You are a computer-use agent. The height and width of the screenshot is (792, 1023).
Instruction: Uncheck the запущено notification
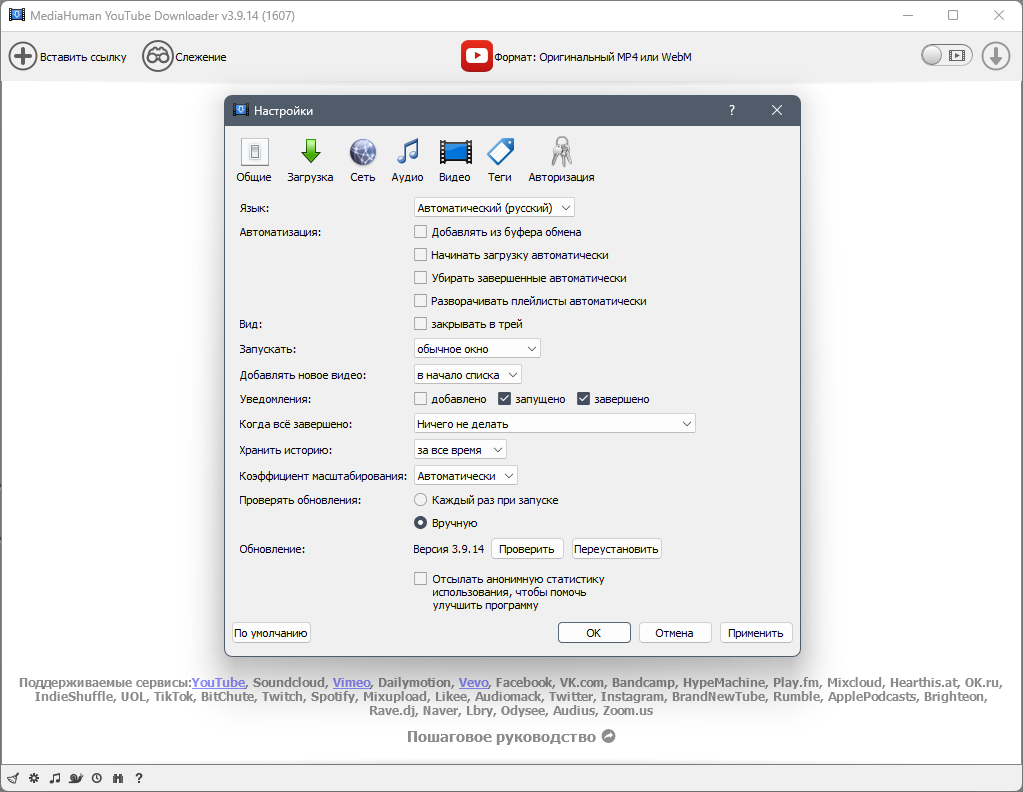[504, 399]
